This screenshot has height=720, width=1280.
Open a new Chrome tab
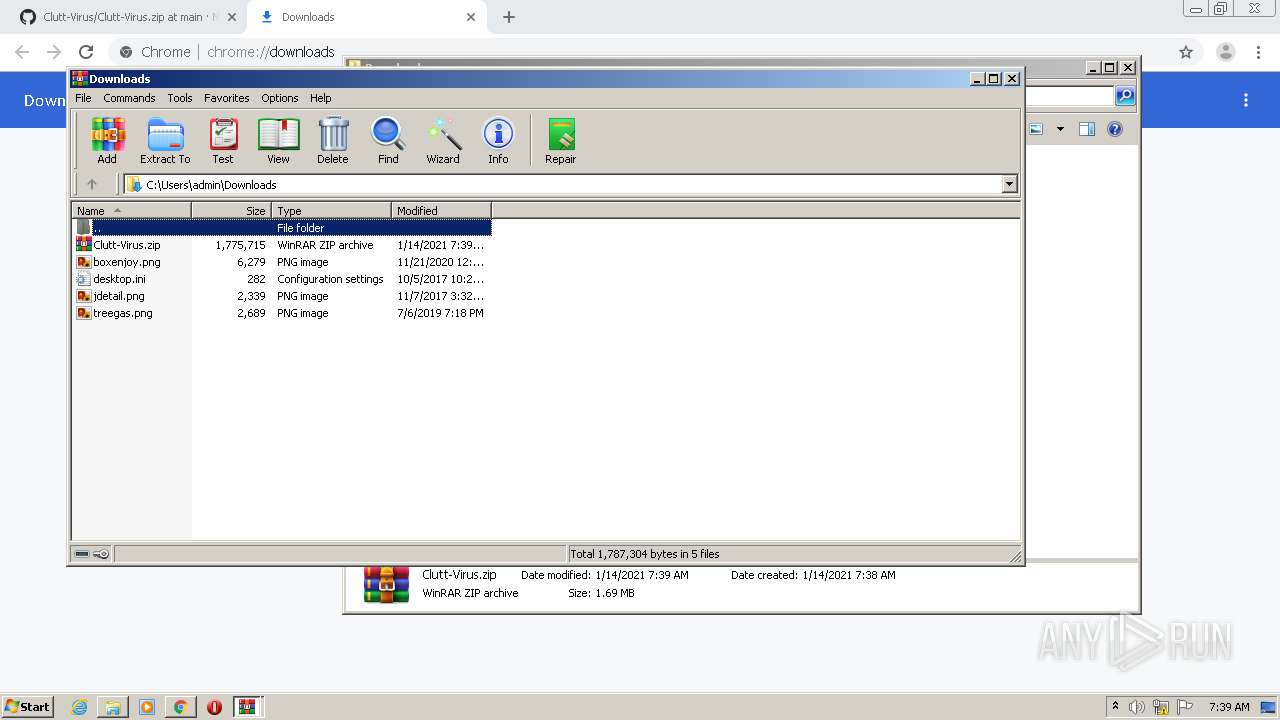pyautogui.click(x=509, y=17)
